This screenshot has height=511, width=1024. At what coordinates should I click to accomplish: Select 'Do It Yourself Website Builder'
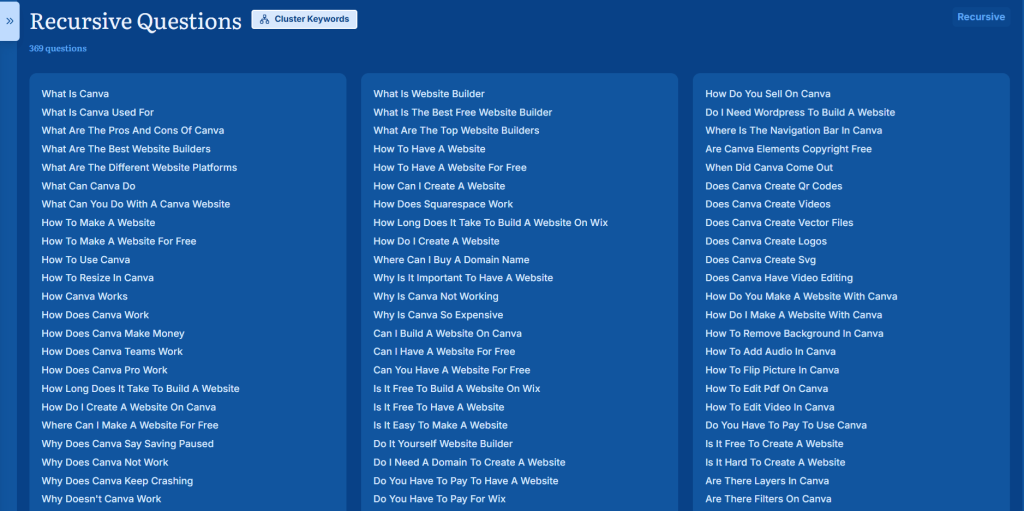tap(443, 444)
